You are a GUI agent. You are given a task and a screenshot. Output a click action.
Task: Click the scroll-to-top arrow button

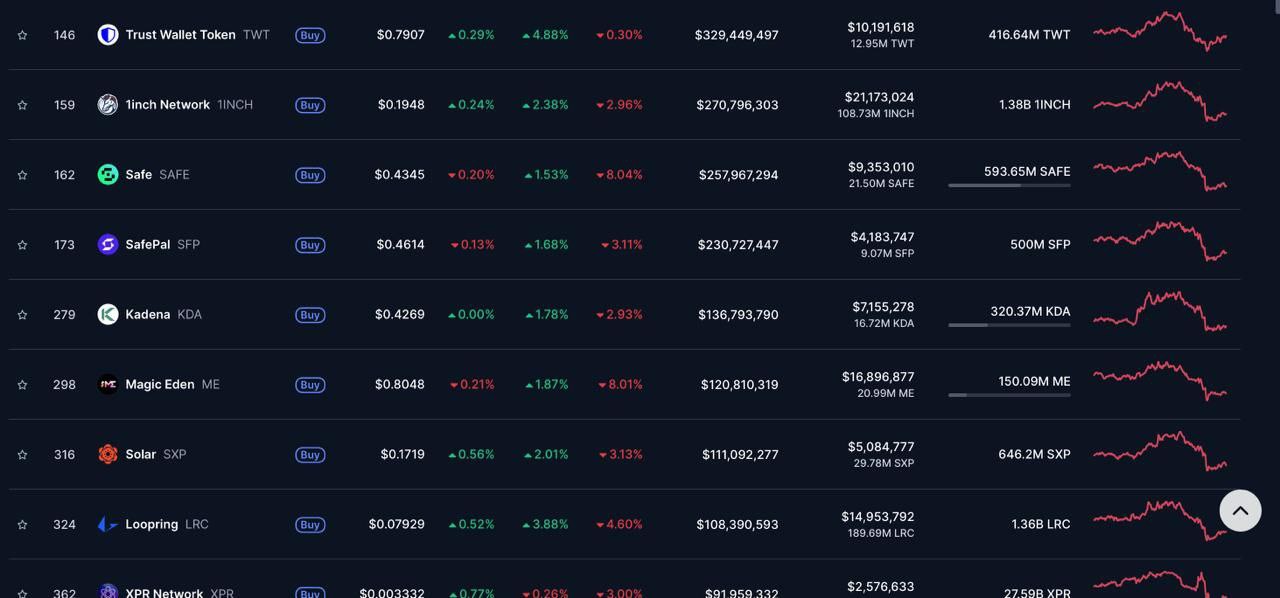(1240, 511)
